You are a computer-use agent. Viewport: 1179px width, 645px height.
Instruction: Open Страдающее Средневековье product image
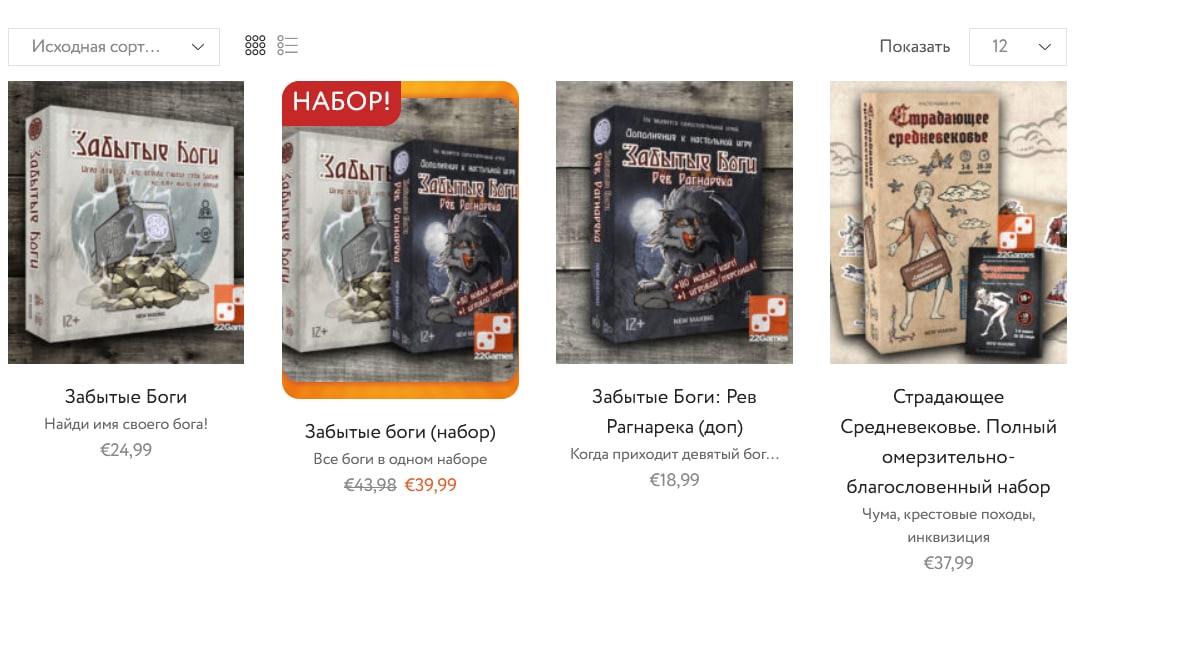pyautogui.click(x=948, y=223)
